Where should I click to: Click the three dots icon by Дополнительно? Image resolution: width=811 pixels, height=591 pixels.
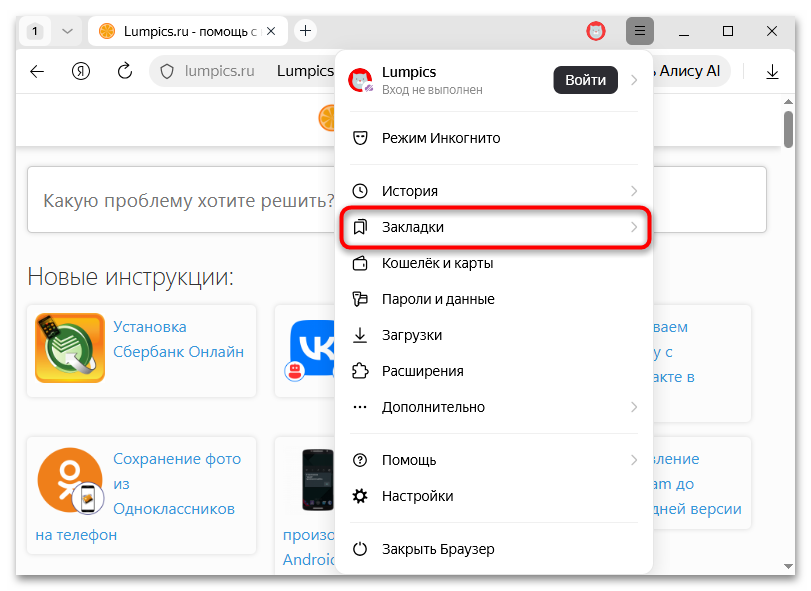360,407
